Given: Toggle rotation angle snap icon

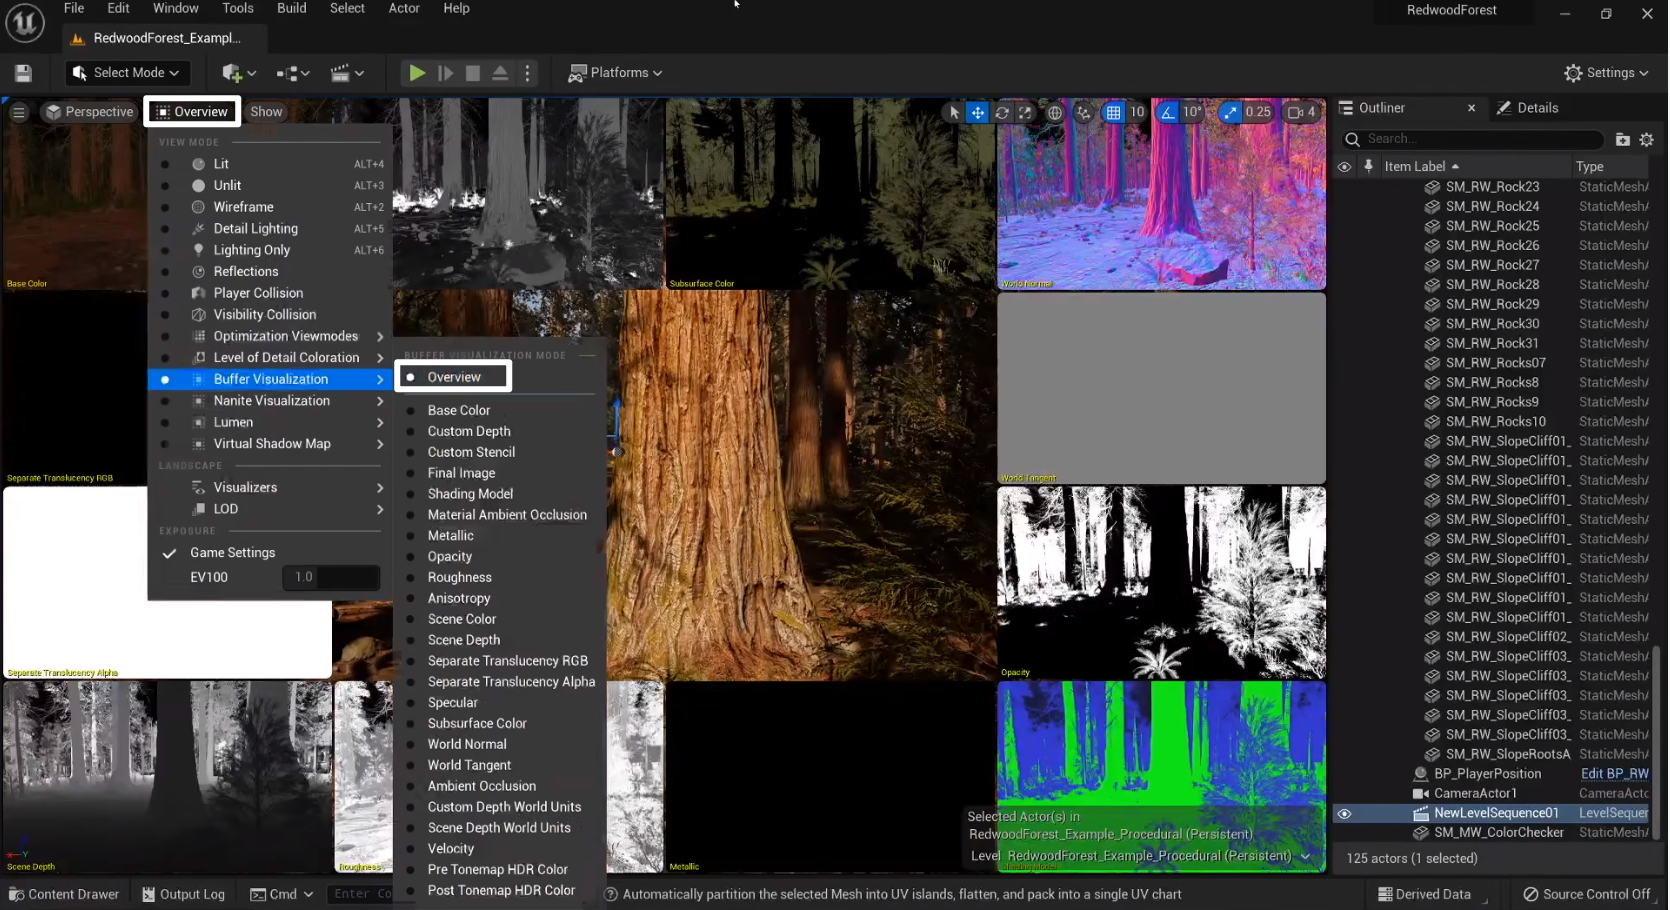Looking at the screenshot, I should pos(1167,112).
